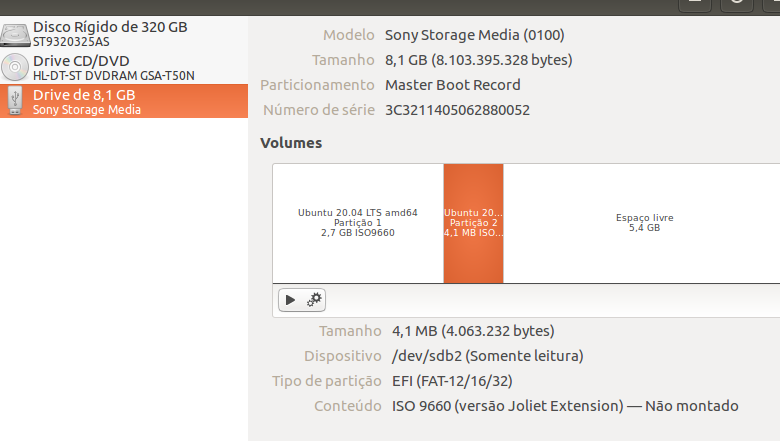Open additional partition options gear button
This screenshot has height=441, width=780.
314,300
